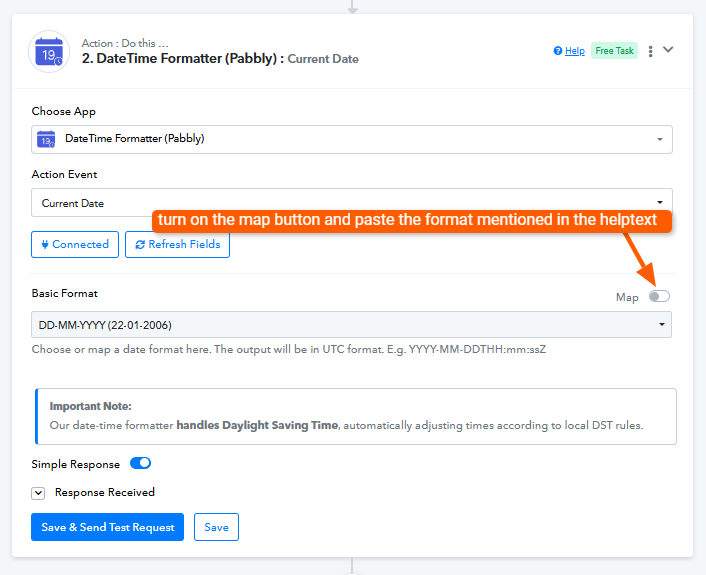Click the Save button

(216, 527)
